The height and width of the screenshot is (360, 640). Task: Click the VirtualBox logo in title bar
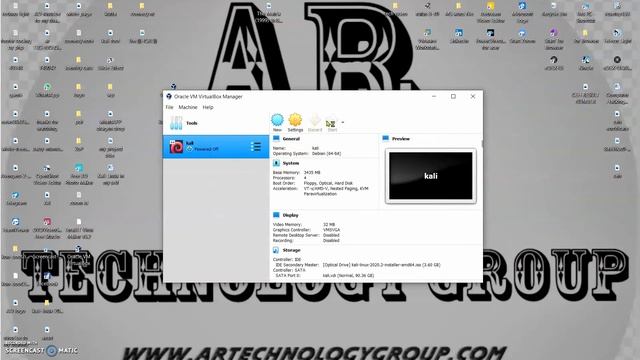(x=169, y=96)
